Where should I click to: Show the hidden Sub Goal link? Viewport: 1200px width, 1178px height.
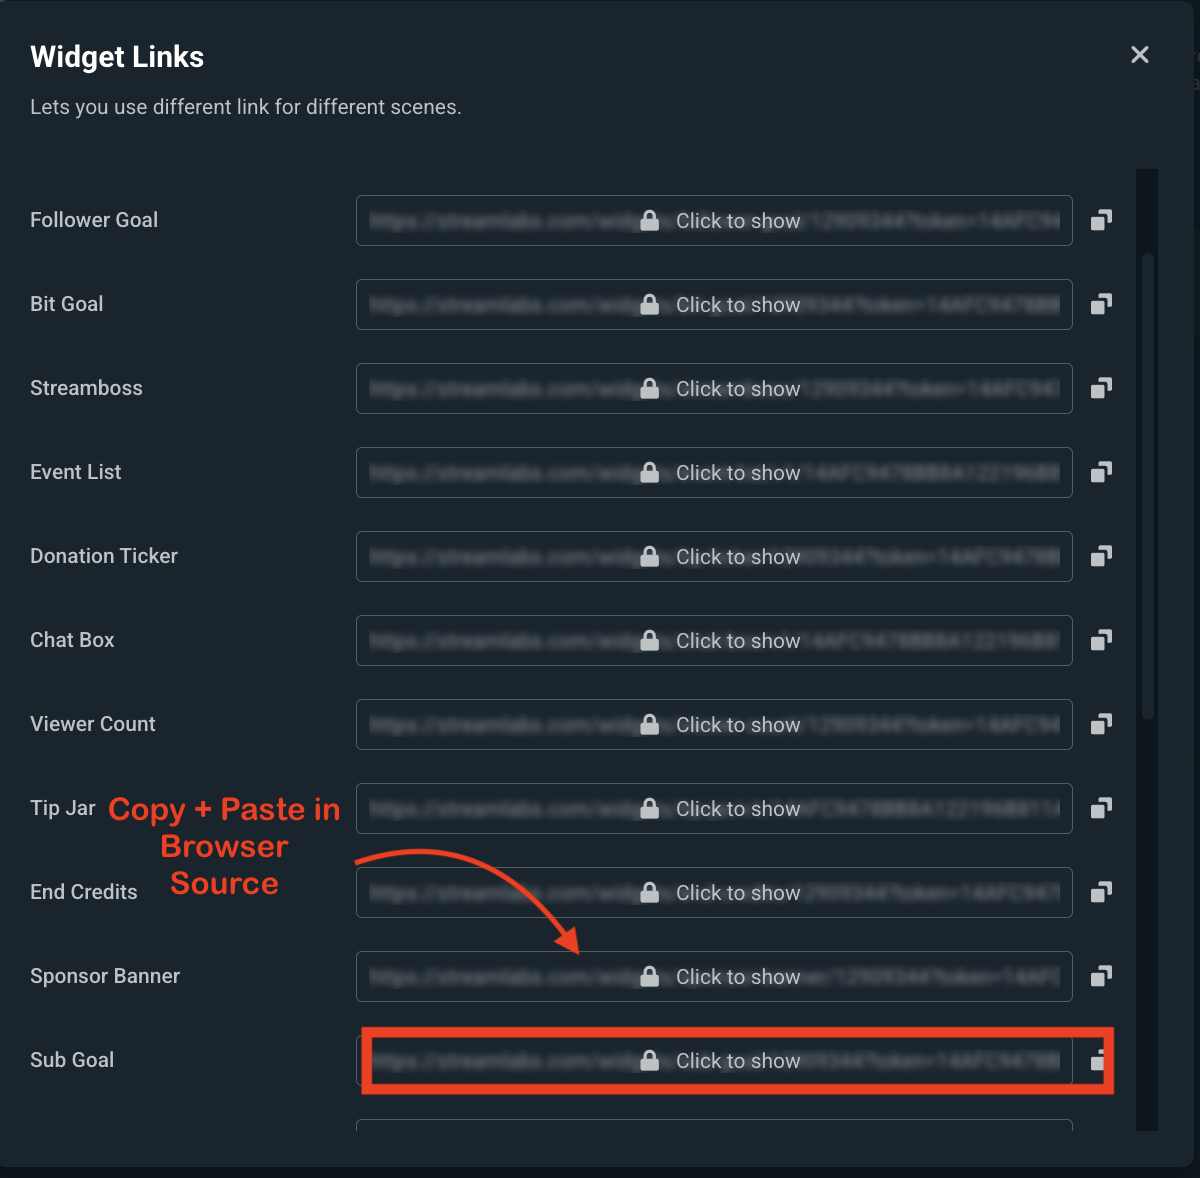coord(738,1060)
